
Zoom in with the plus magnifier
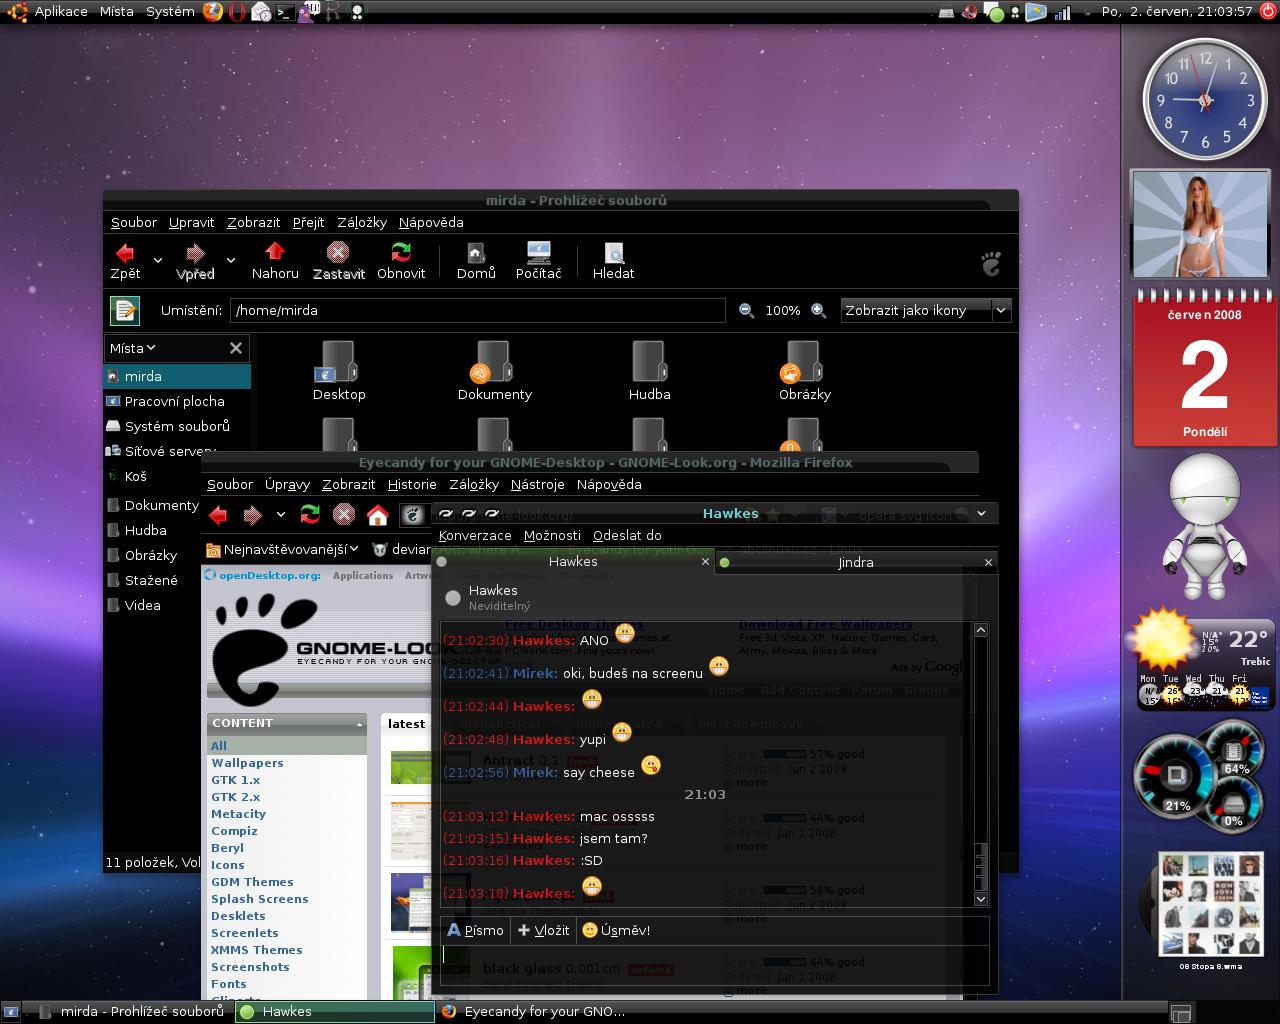pos(818,311)
